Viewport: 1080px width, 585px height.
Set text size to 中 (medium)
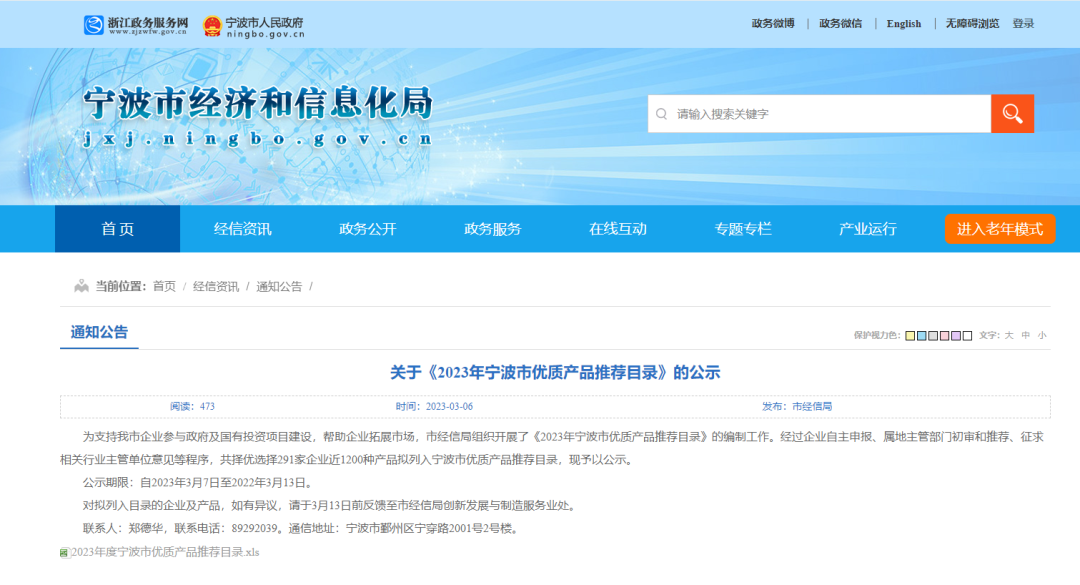pyautogui.click(x=1025, y=336)
